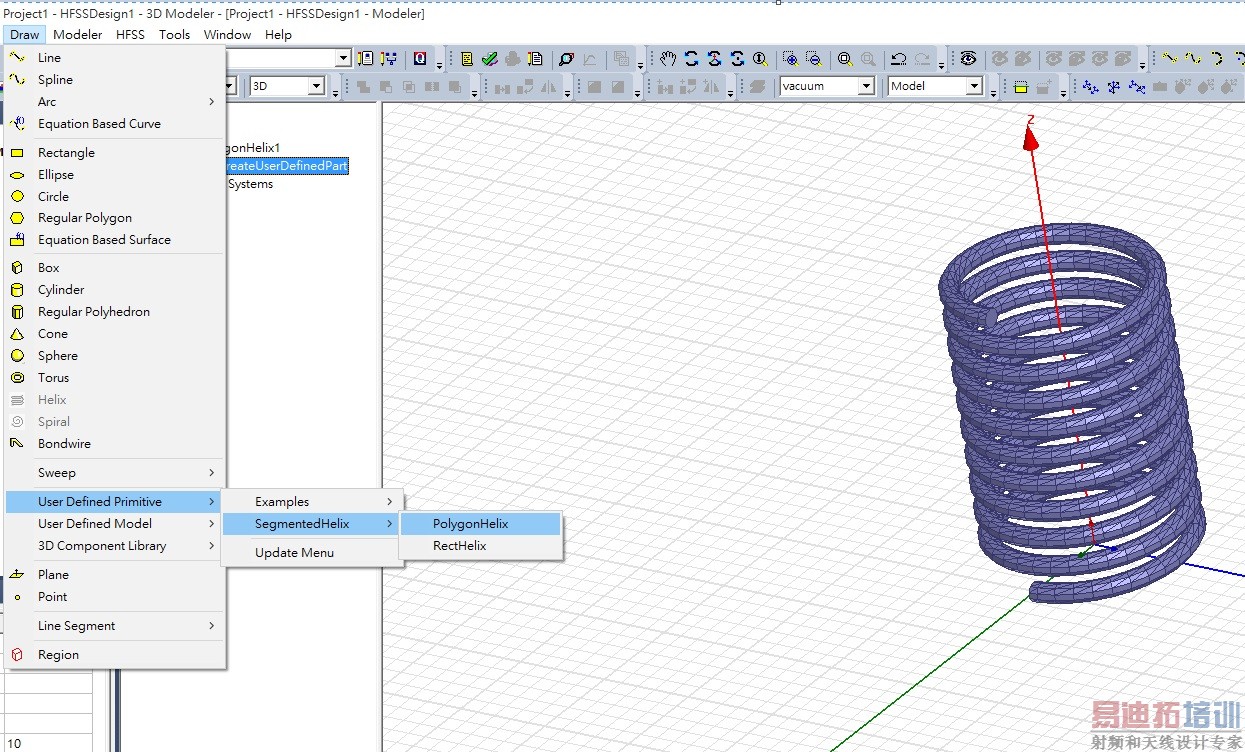Open the HFSS menu in menu bar

[130, 34]
